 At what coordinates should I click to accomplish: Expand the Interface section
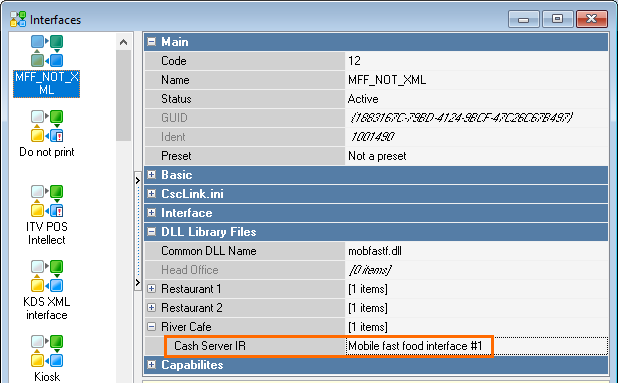click(x=151, y=213)
